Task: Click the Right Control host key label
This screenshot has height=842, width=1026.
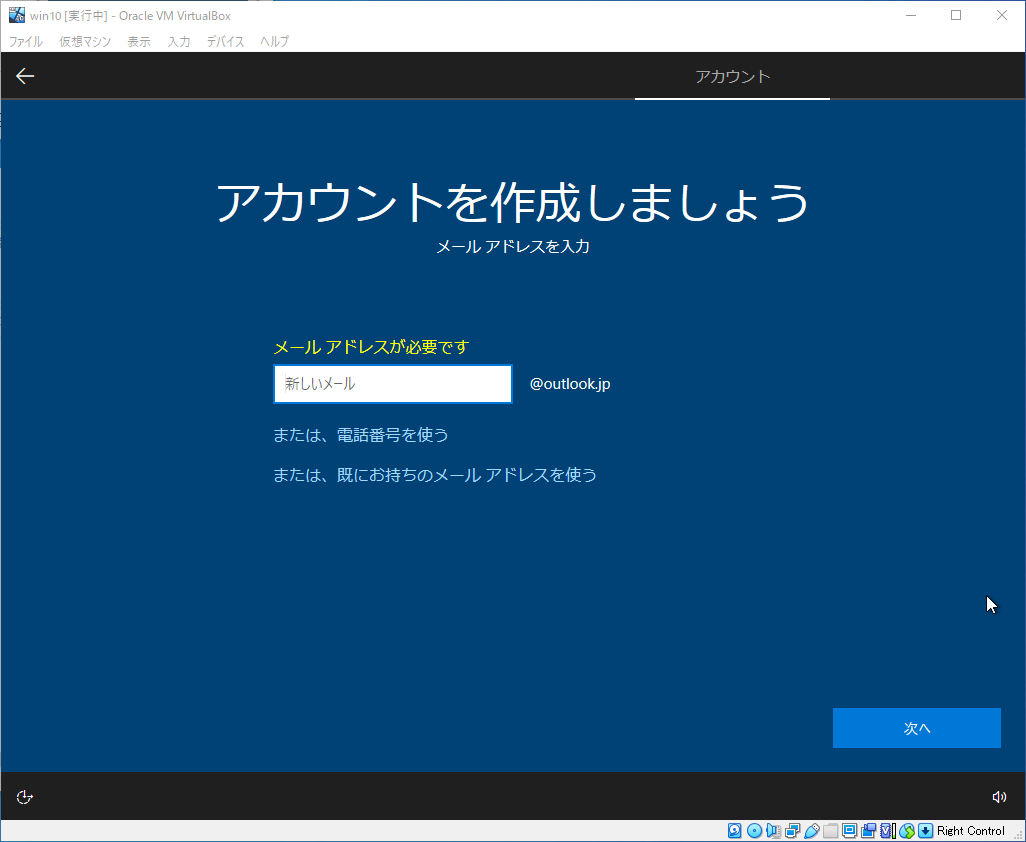Action: [x=970, y=831]
